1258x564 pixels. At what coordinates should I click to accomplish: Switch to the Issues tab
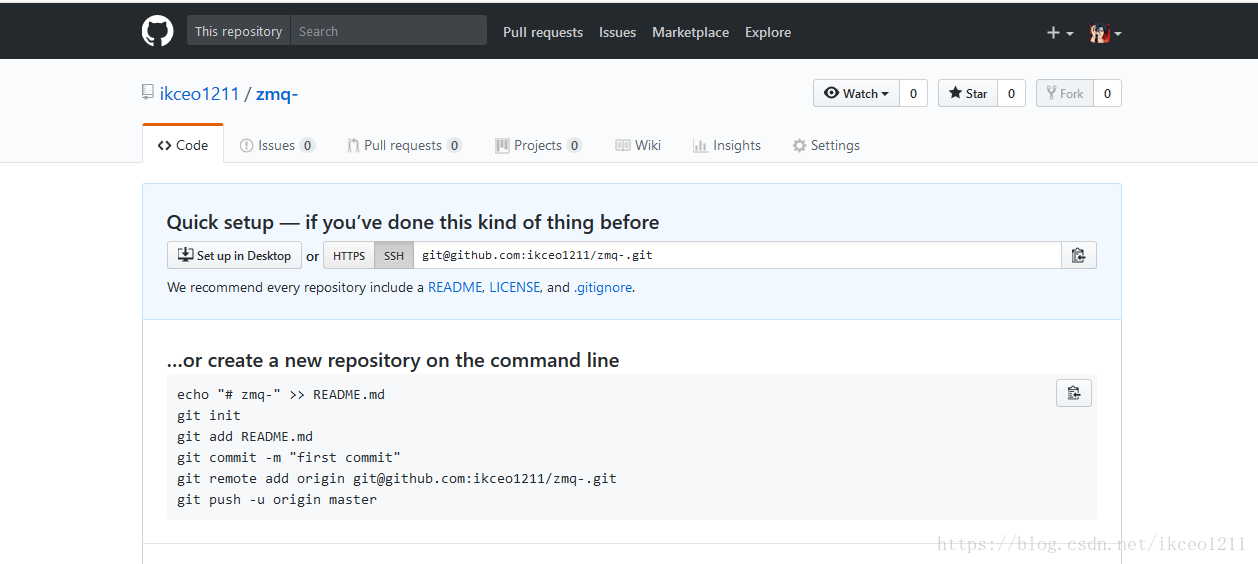click(x=277, y=145)
